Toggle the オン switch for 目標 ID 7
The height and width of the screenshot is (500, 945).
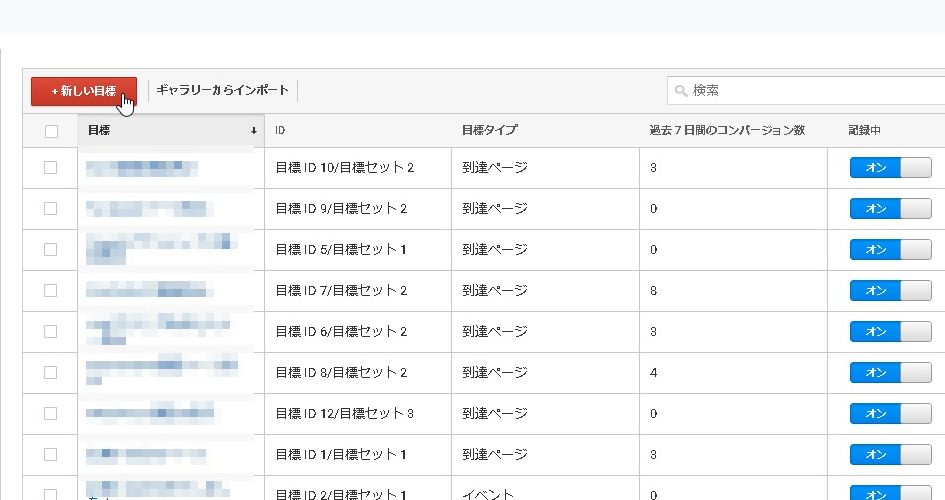pyautogui.click(x=889, y=291)
